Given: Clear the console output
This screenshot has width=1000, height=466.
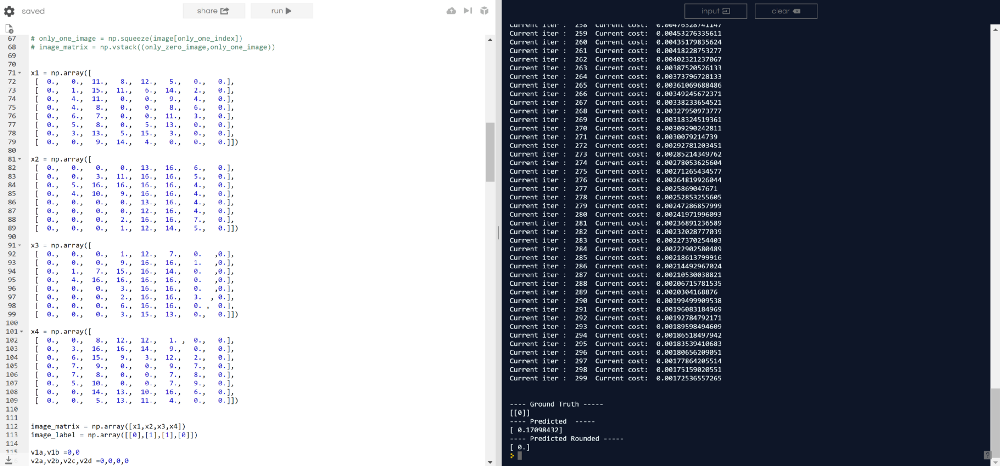Looking at the screenshot, I should pyautogui.click(x=786, y=11).
